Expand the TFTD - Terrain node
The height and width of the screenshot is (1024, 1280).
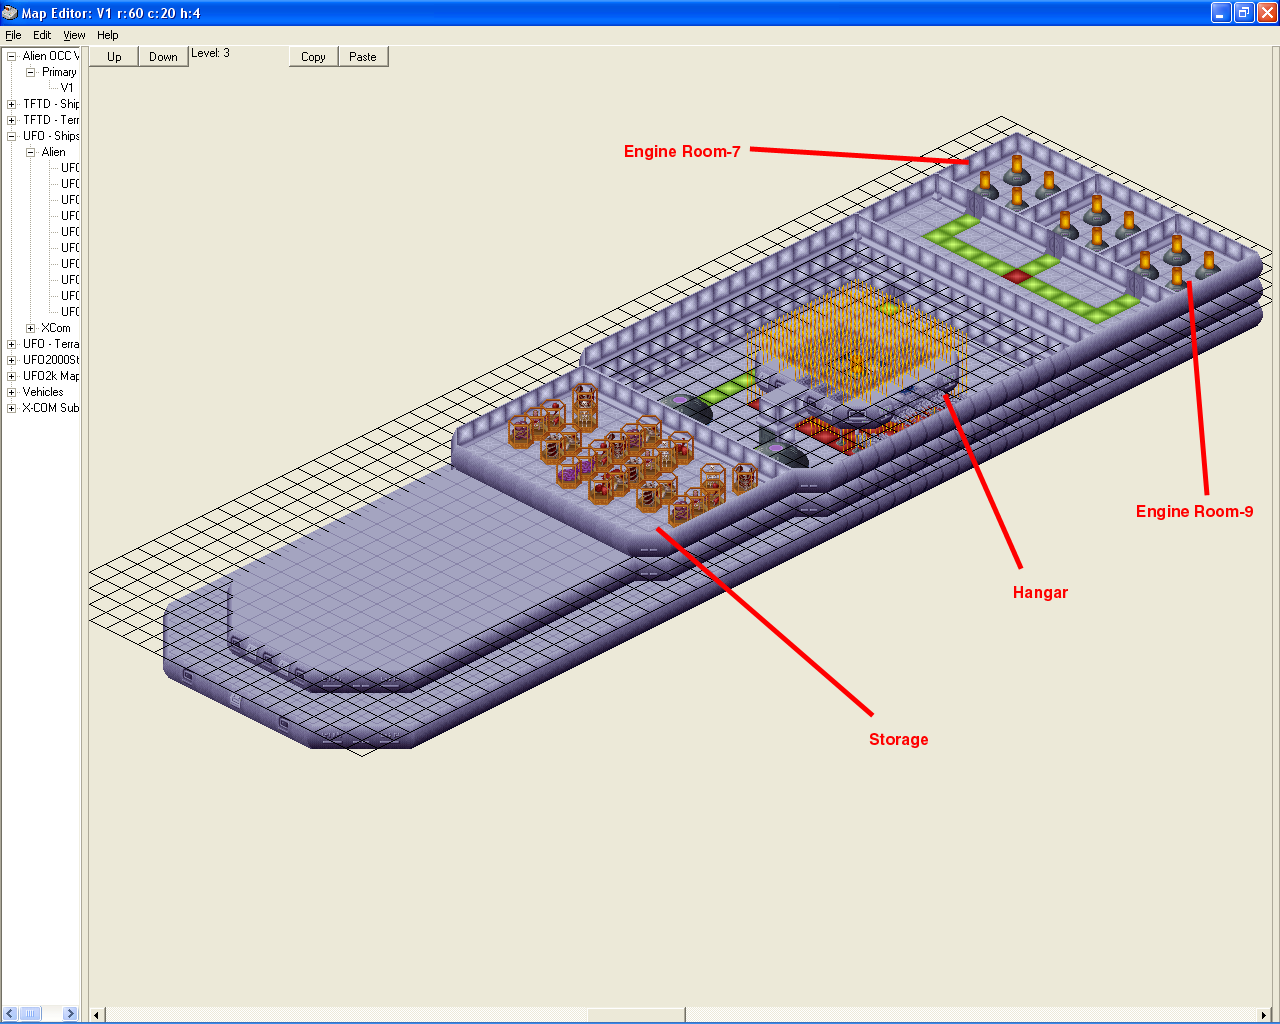point(12,120)
